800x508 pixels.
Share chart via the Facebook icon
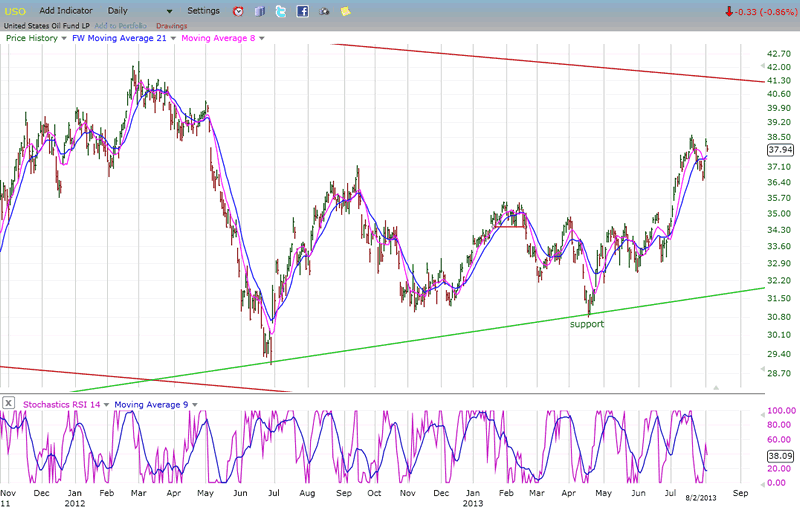[302, 11]
